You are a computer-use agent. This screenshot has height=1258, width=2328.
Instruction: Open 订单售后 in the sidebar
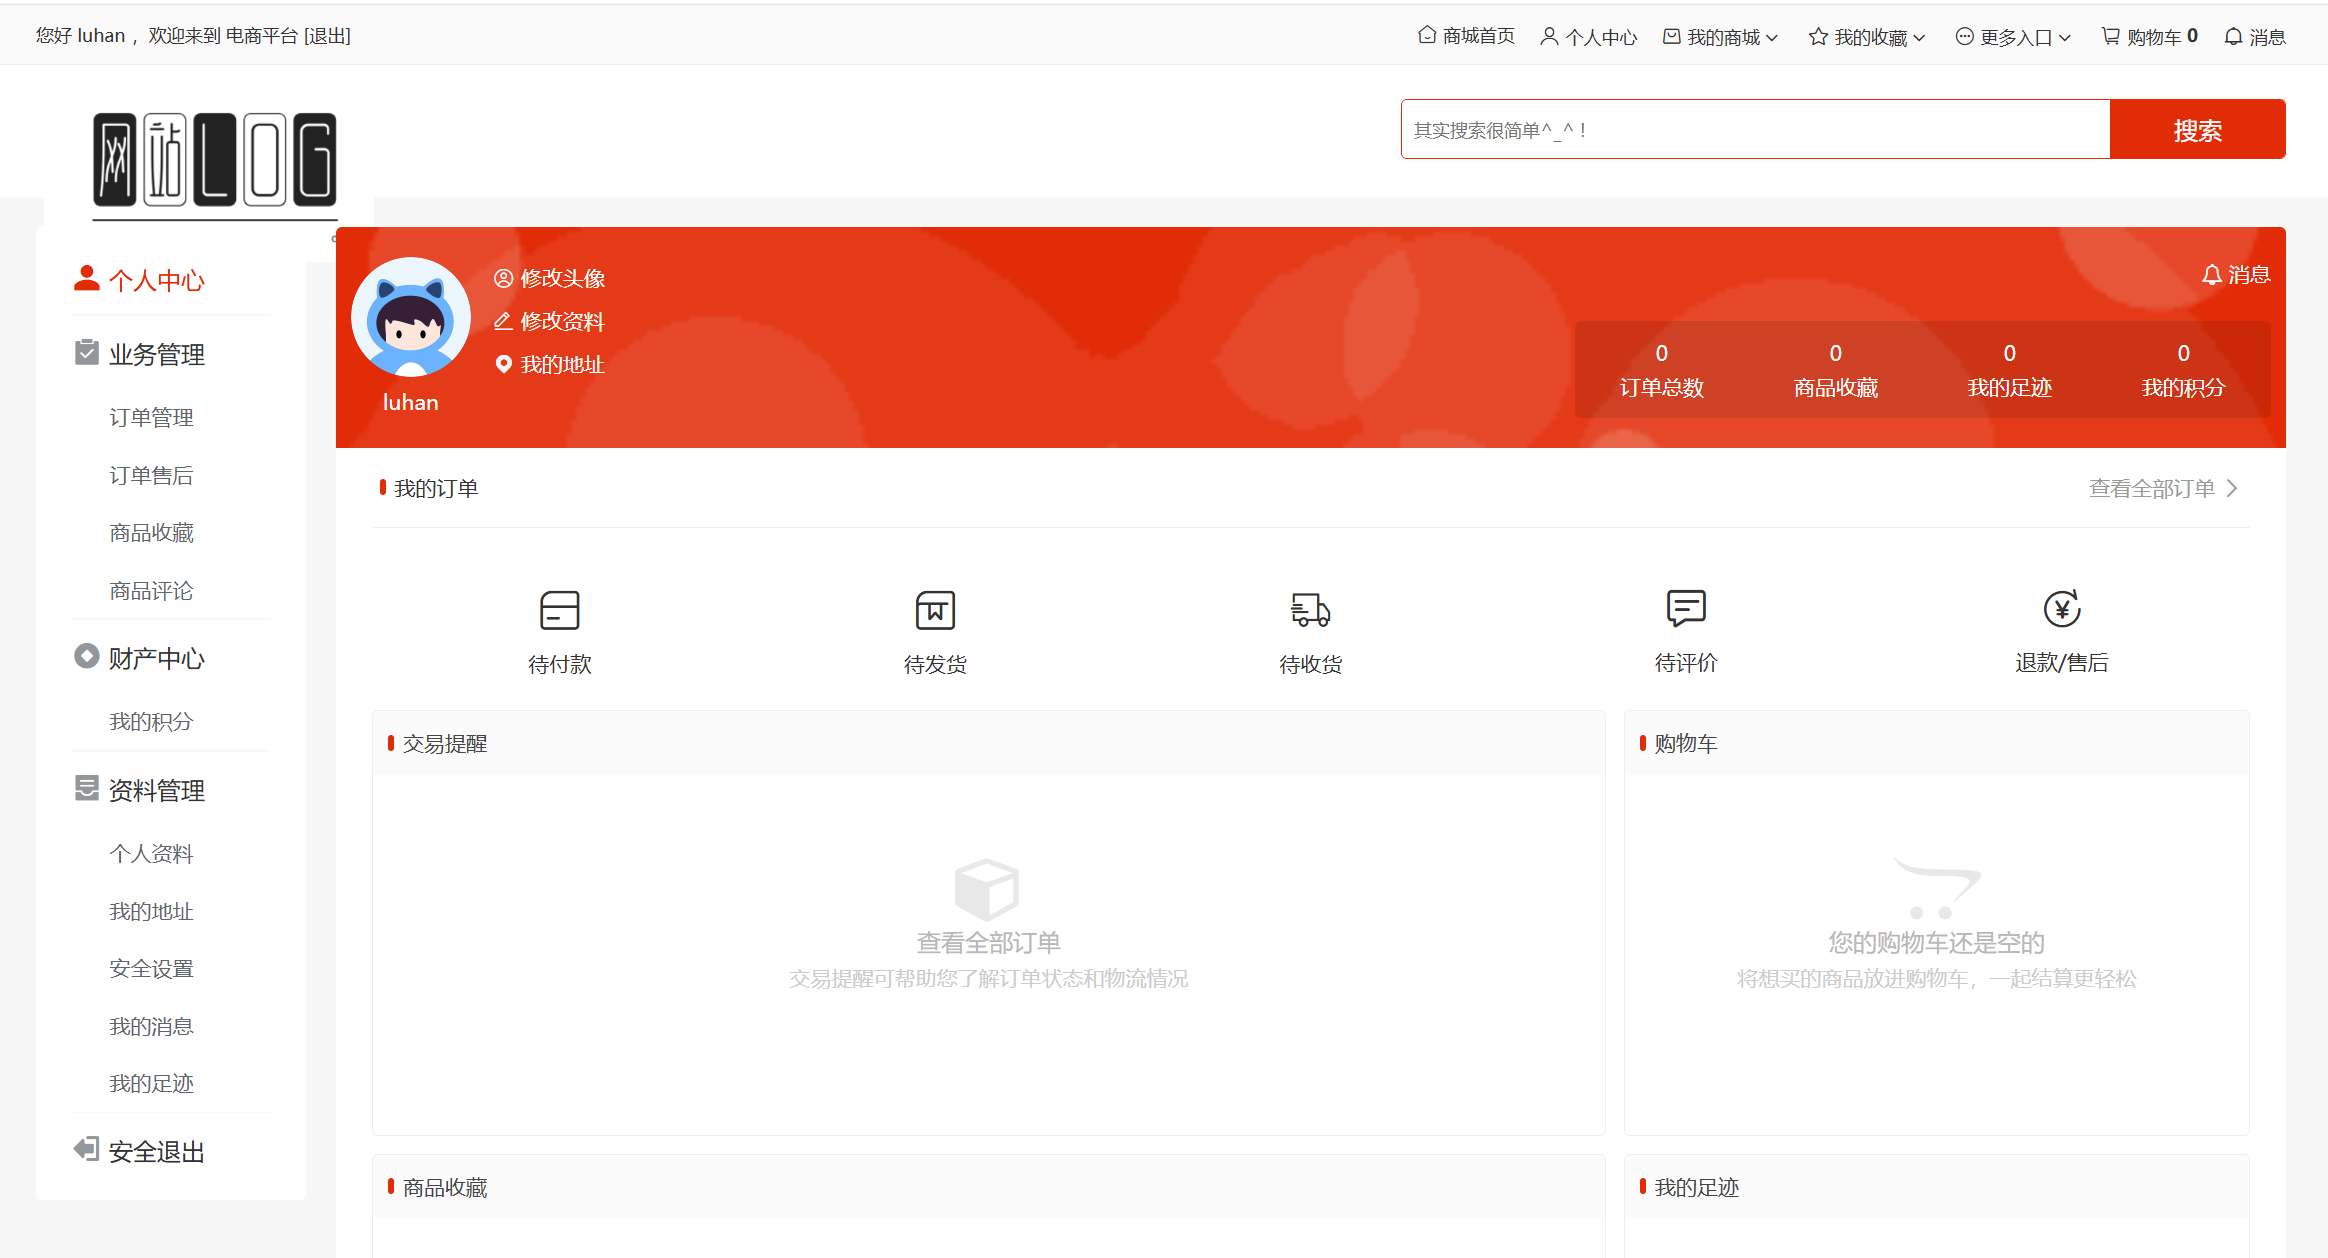[x=151, y=476]
